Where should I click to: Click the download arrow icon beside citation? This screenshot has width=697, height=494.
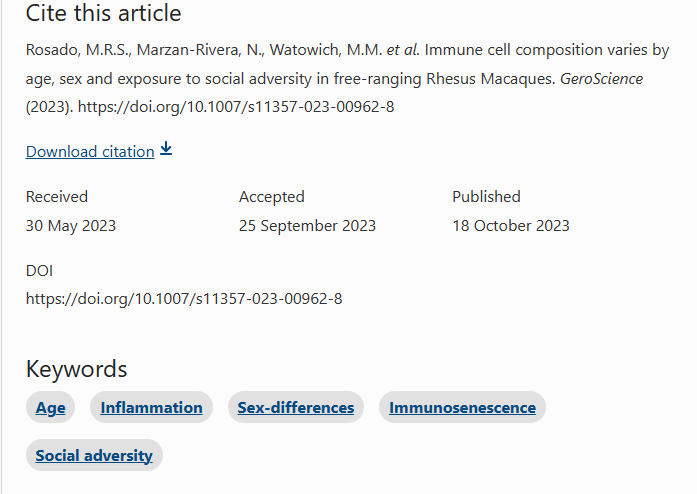166,150
